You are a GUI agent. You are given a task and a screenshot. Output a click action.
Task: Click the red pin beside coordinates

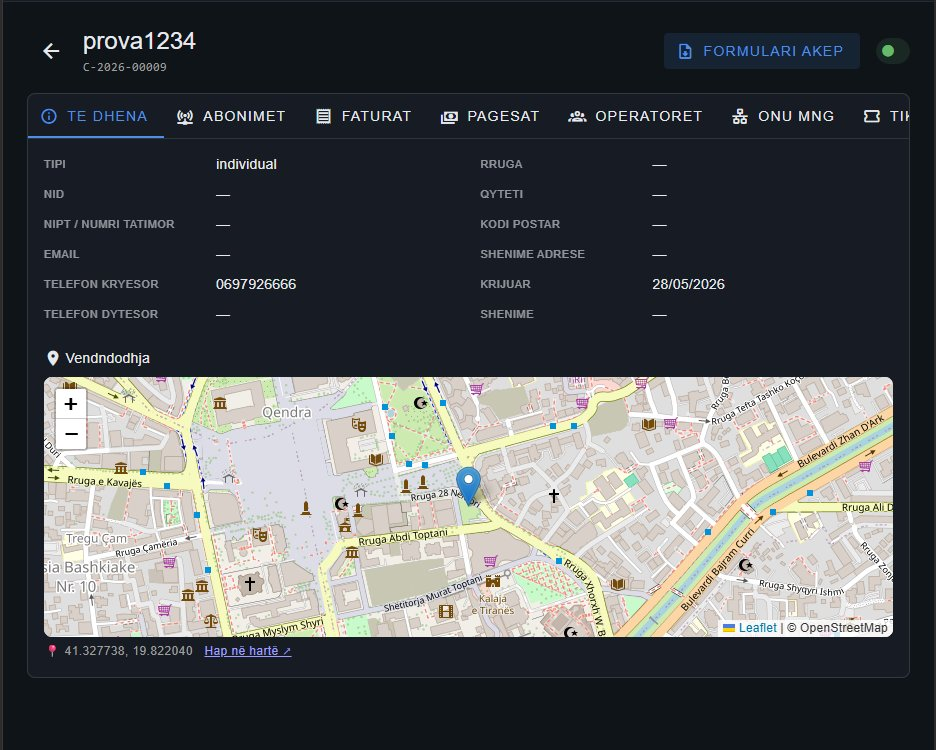pyautogui.click(x=52, y=651)
